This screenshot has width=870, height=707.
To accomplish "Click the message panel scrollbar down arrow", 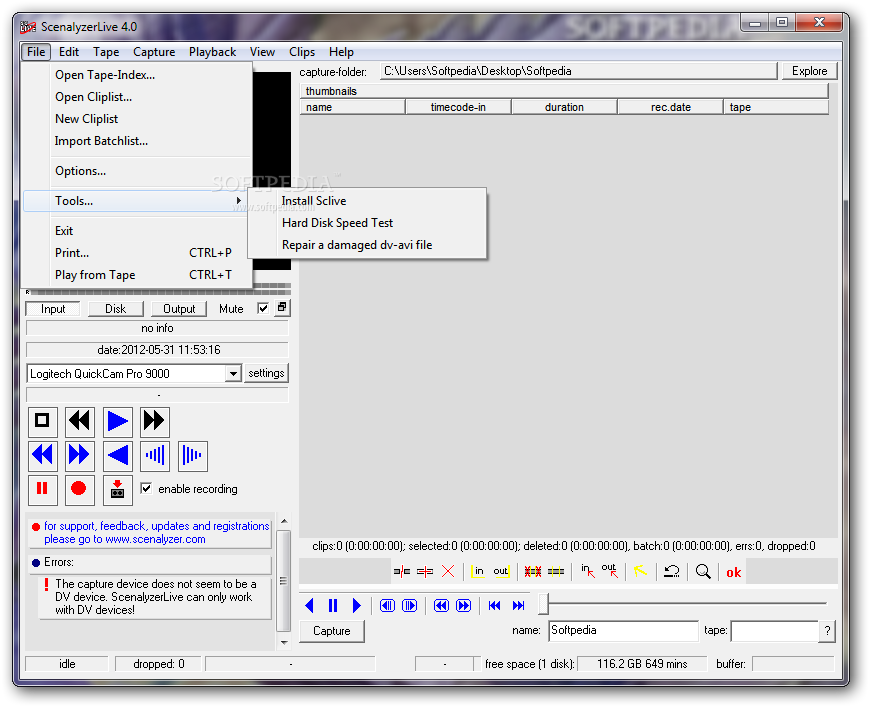I will 284,643.
